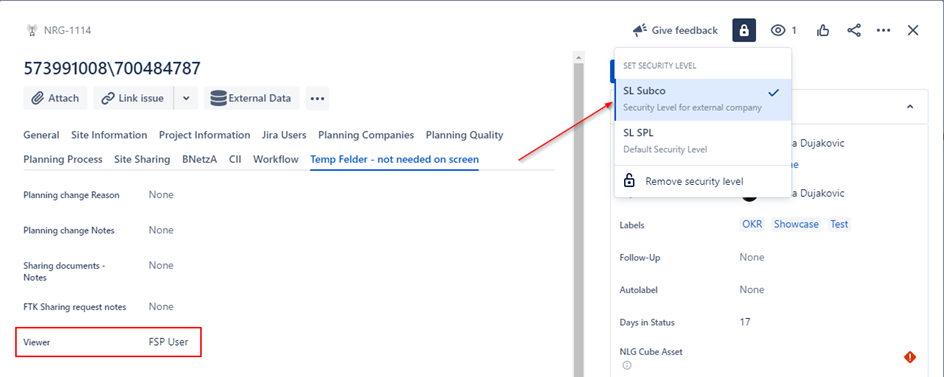The height and width of the screenshot is (377, 944).
Task: Open the more options button beside External Data
Action: [317, 98]
